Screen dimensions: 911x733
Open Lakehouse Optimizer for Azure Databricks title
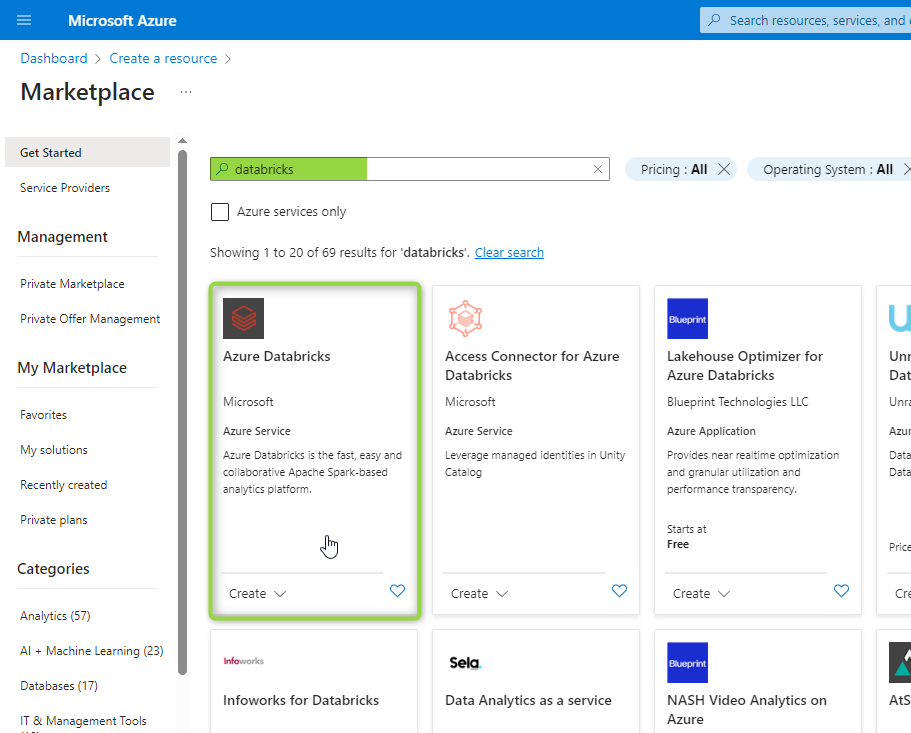tap(745, 365)
